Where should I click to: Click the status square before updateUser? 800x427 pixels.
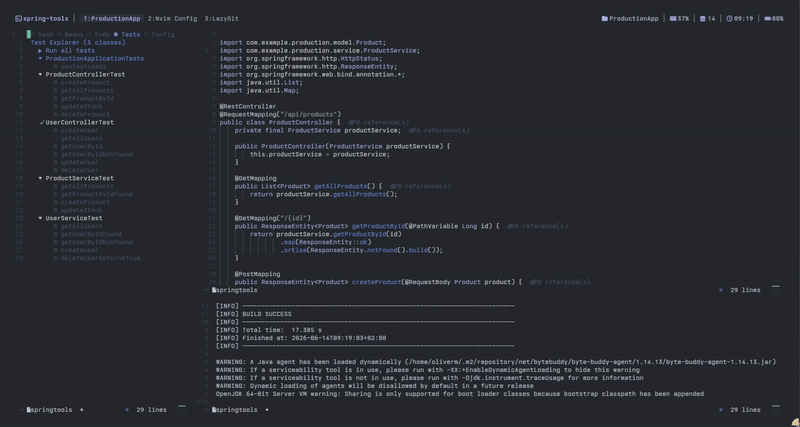point(55,162)
